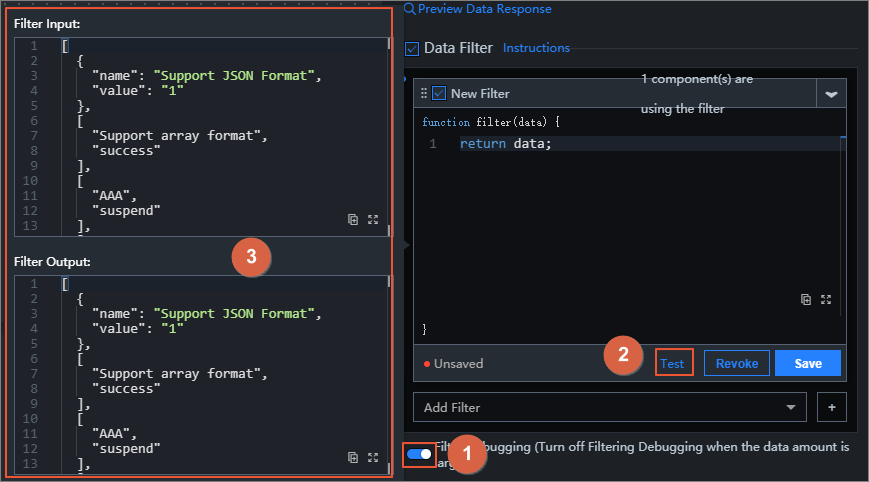This screenshot has height=482, width=869.
Task: Save the filter
Action: (x=807, y=363)
